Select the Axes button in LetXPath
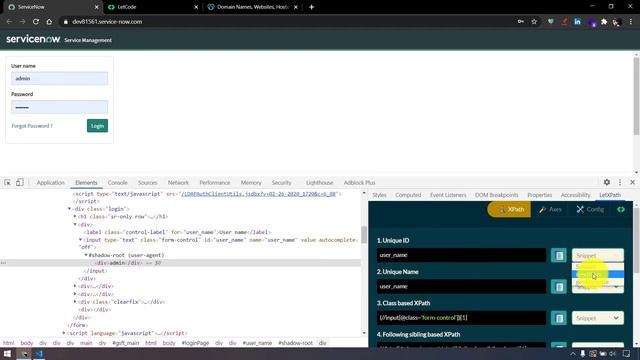The height and width of the screenshot is (360, 640). (550, 209)
